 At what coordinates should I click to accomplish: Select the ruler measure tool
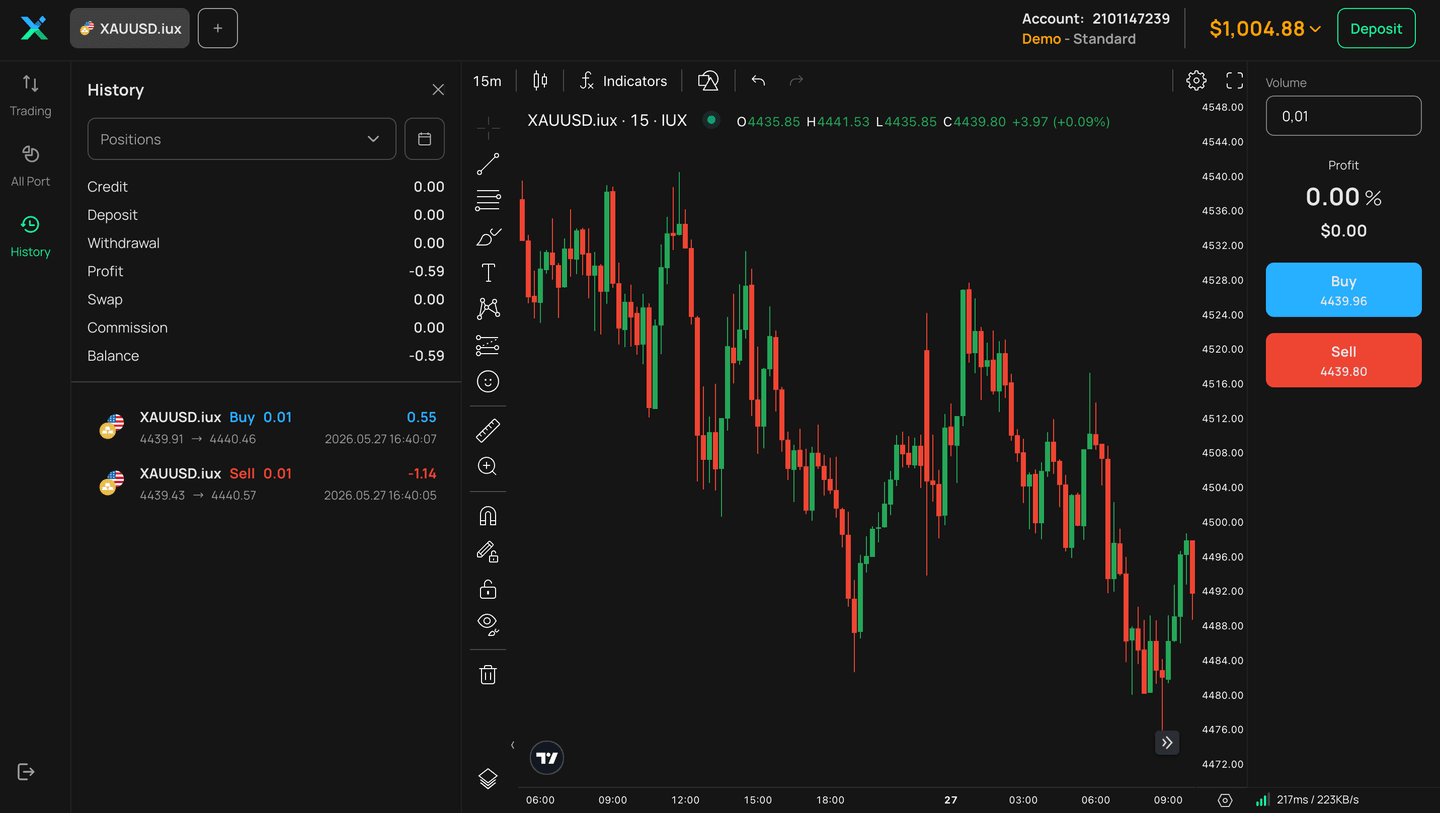[x=488, y=431]
